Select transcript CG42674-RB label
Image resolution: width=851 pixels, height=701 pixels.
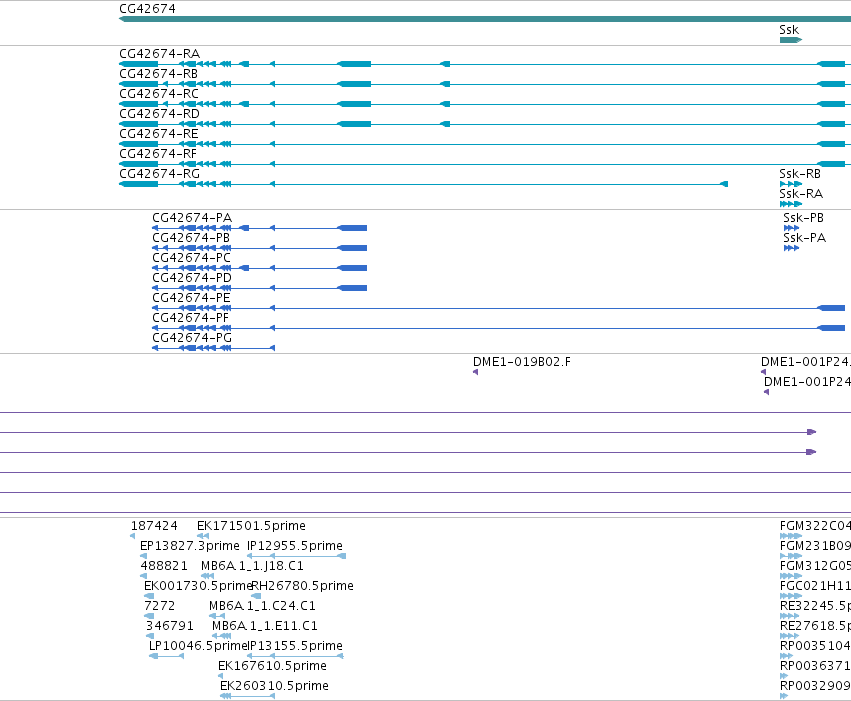coord(158,74)
